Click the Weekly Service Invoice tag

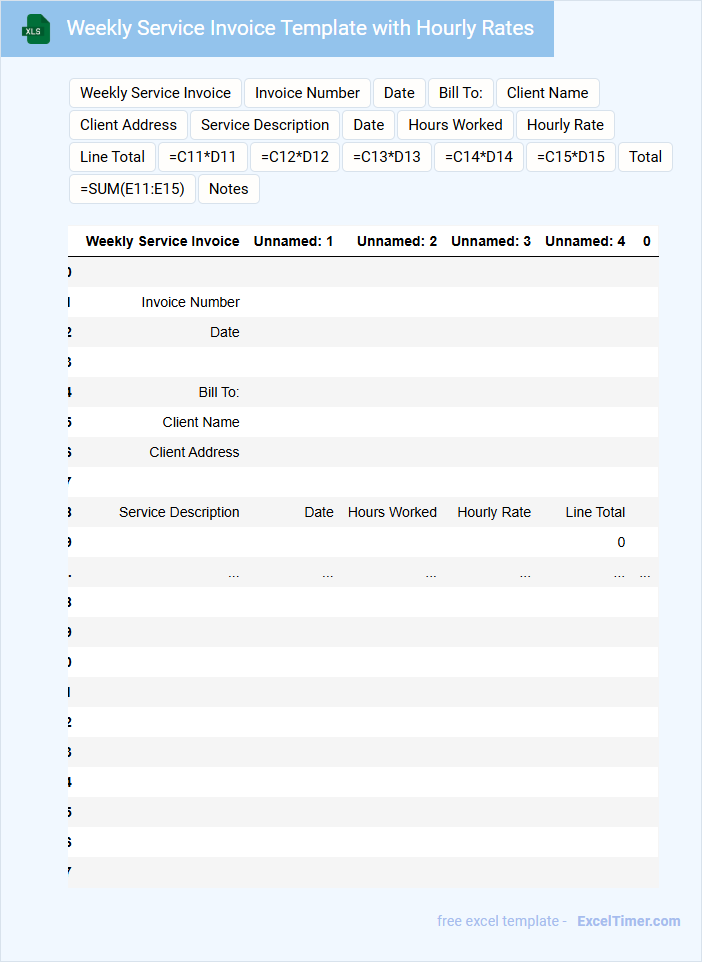point(155,93)
